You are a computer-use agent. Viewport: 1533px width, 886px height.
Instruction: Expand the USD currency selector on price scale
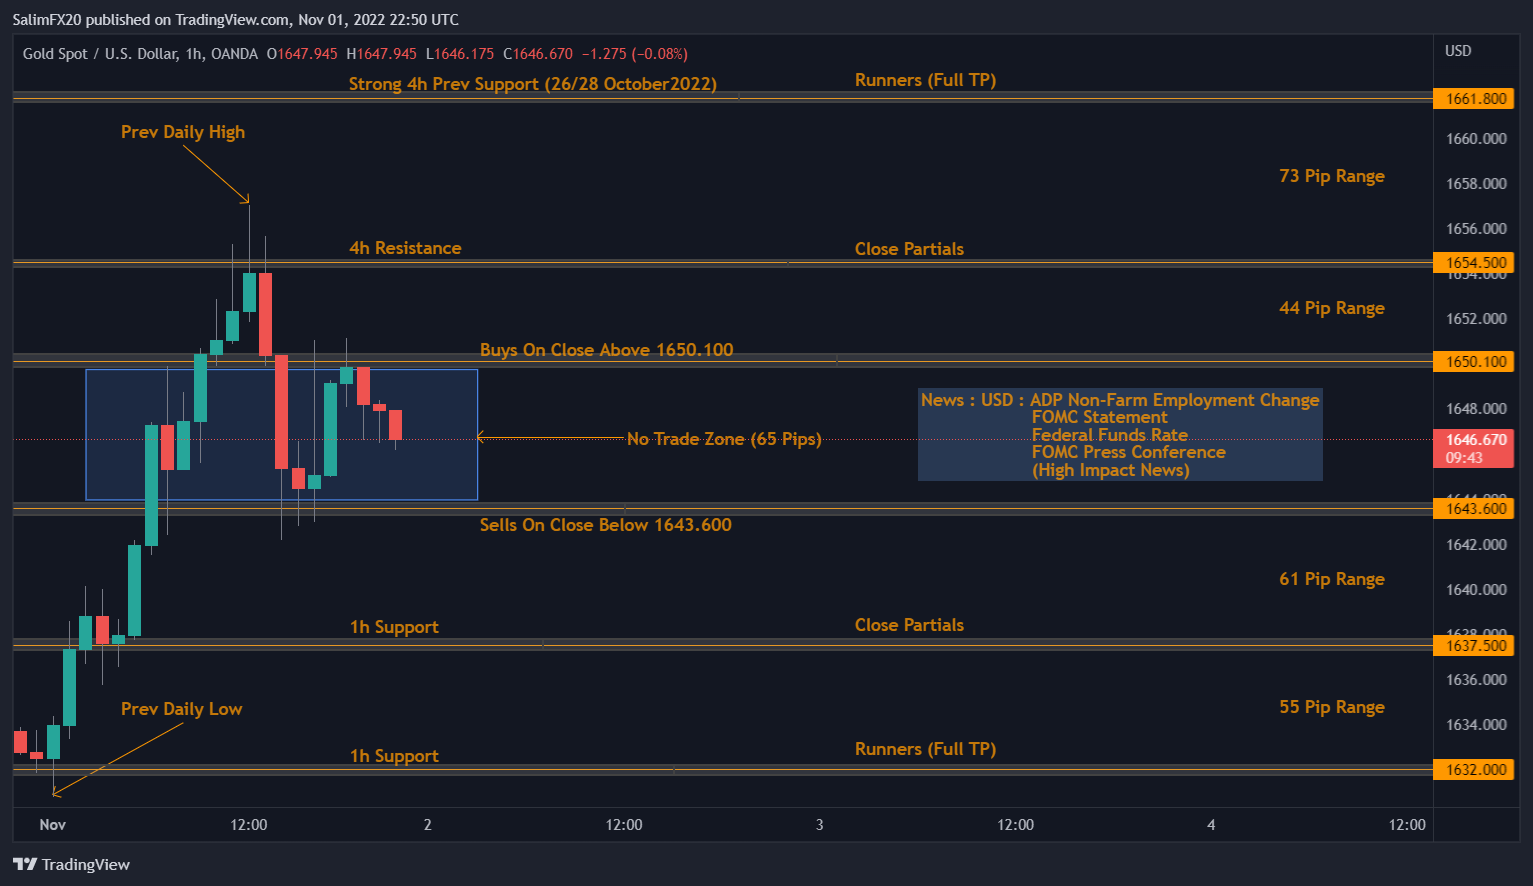coord(1458,50)
